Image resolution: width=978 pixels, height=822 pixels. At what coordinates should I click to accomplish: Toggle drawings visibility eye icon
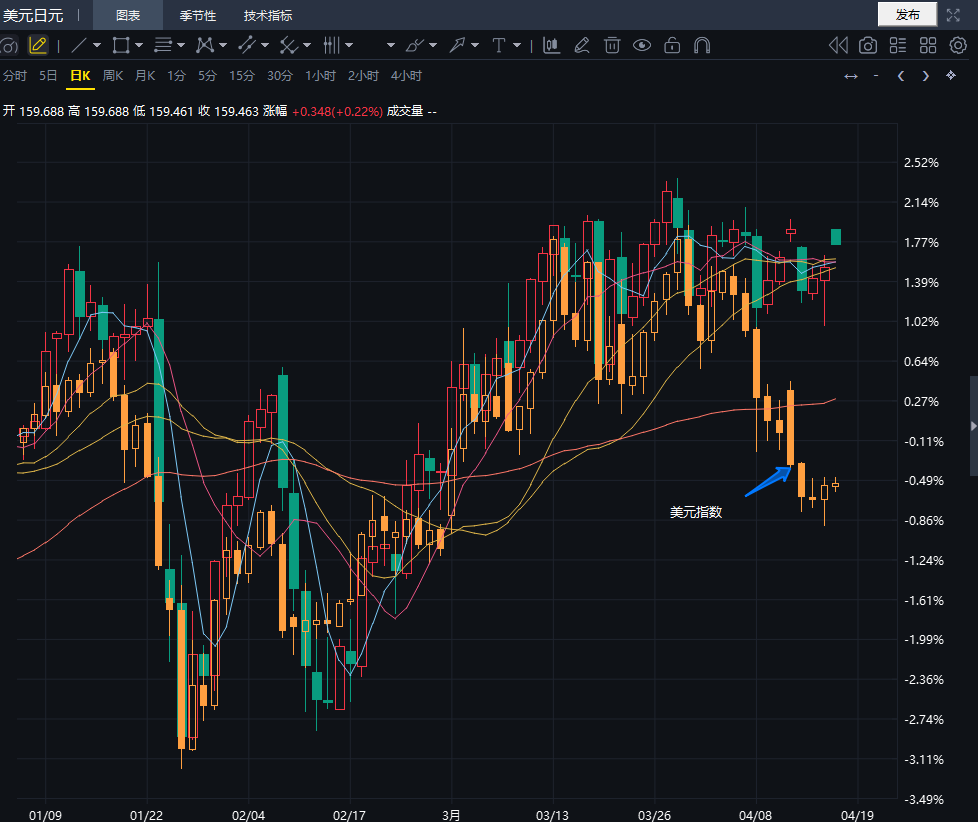(x=642, y=45)
